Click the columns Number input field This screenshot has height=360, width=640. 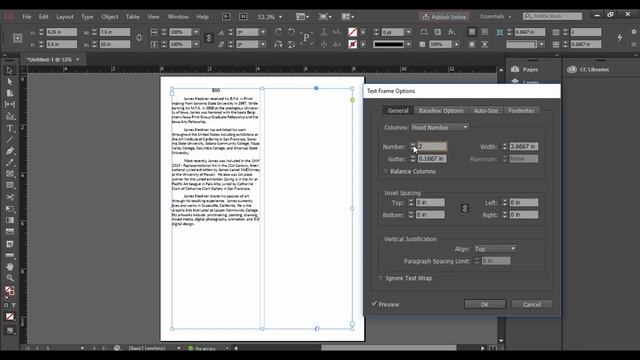point(432,146)
